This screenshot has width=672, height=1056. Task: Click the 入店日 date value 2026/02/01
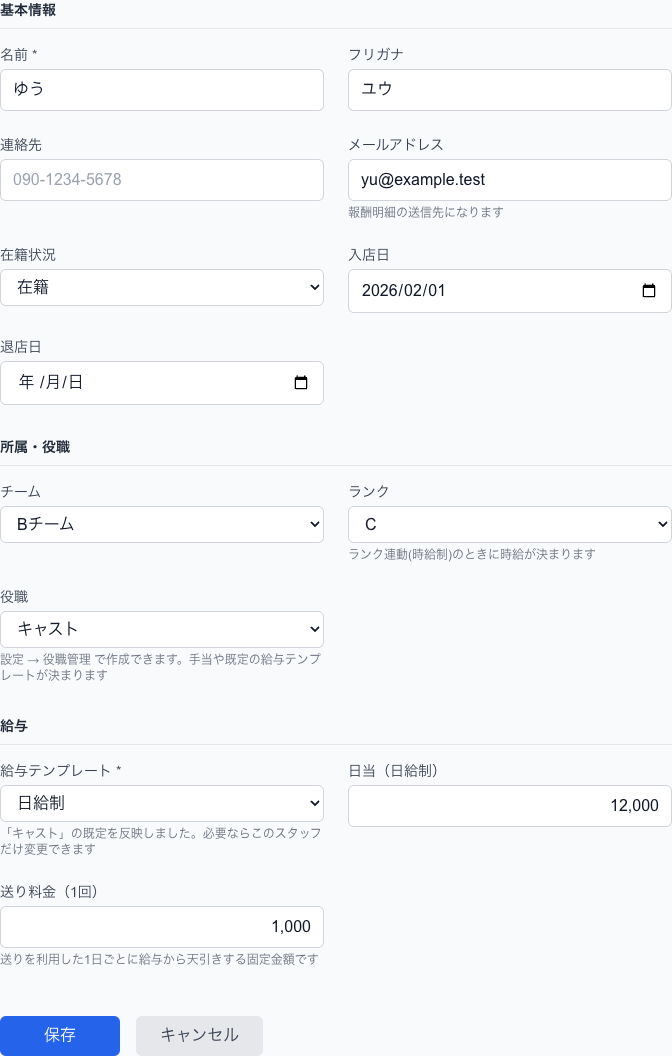point(403,290)
